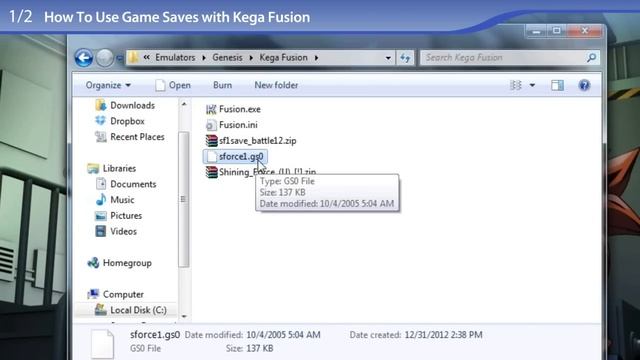This screenshot has height=360, width=640.
Task: Click the Fusion.exe application icon
Action: pos(211,109)
